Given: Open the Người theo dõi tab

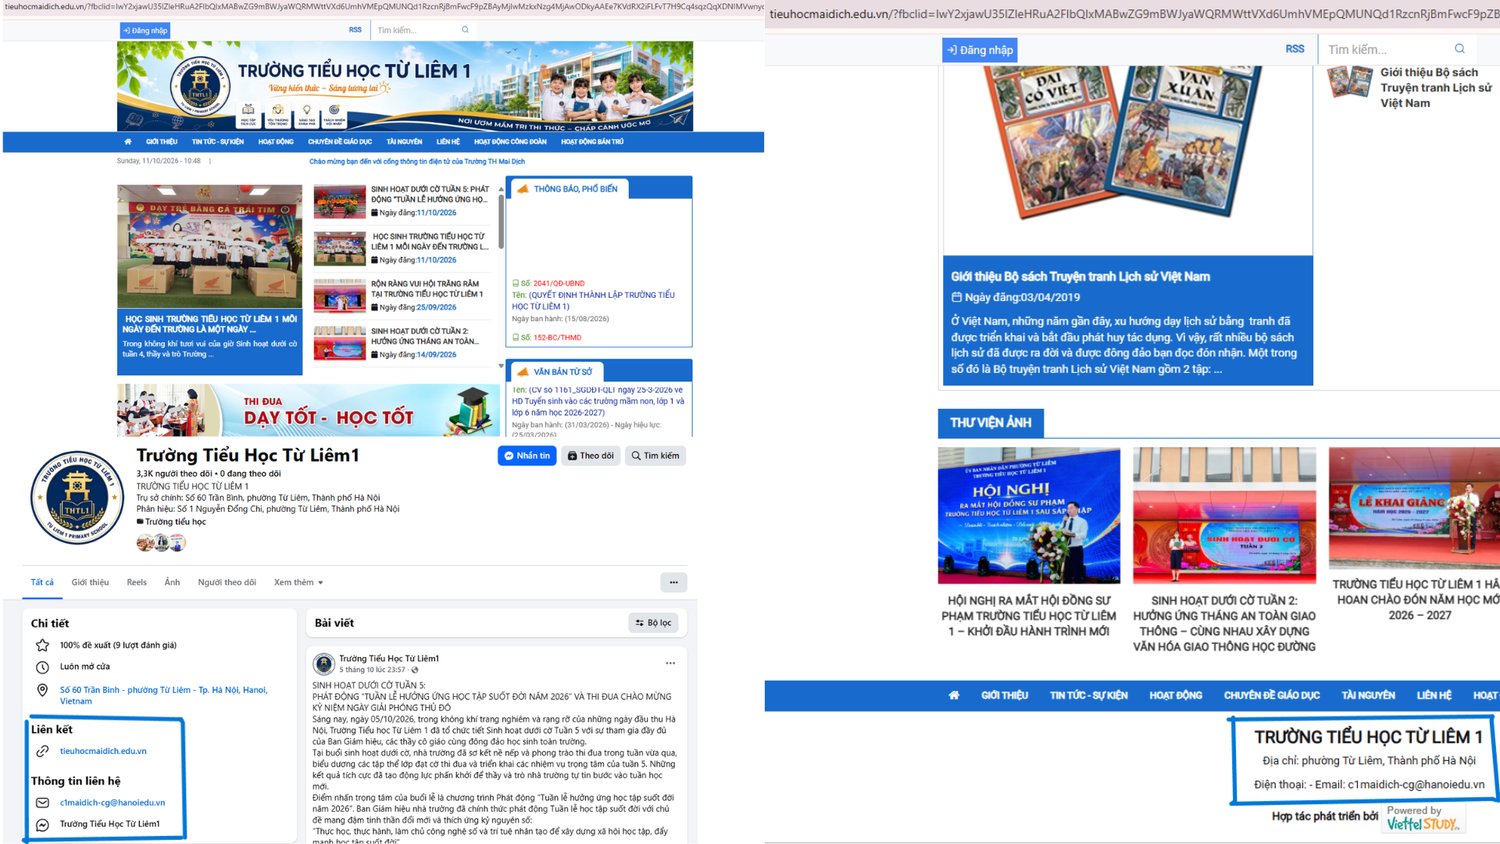Looking at the screenshot, I should [x=227, y=582].
